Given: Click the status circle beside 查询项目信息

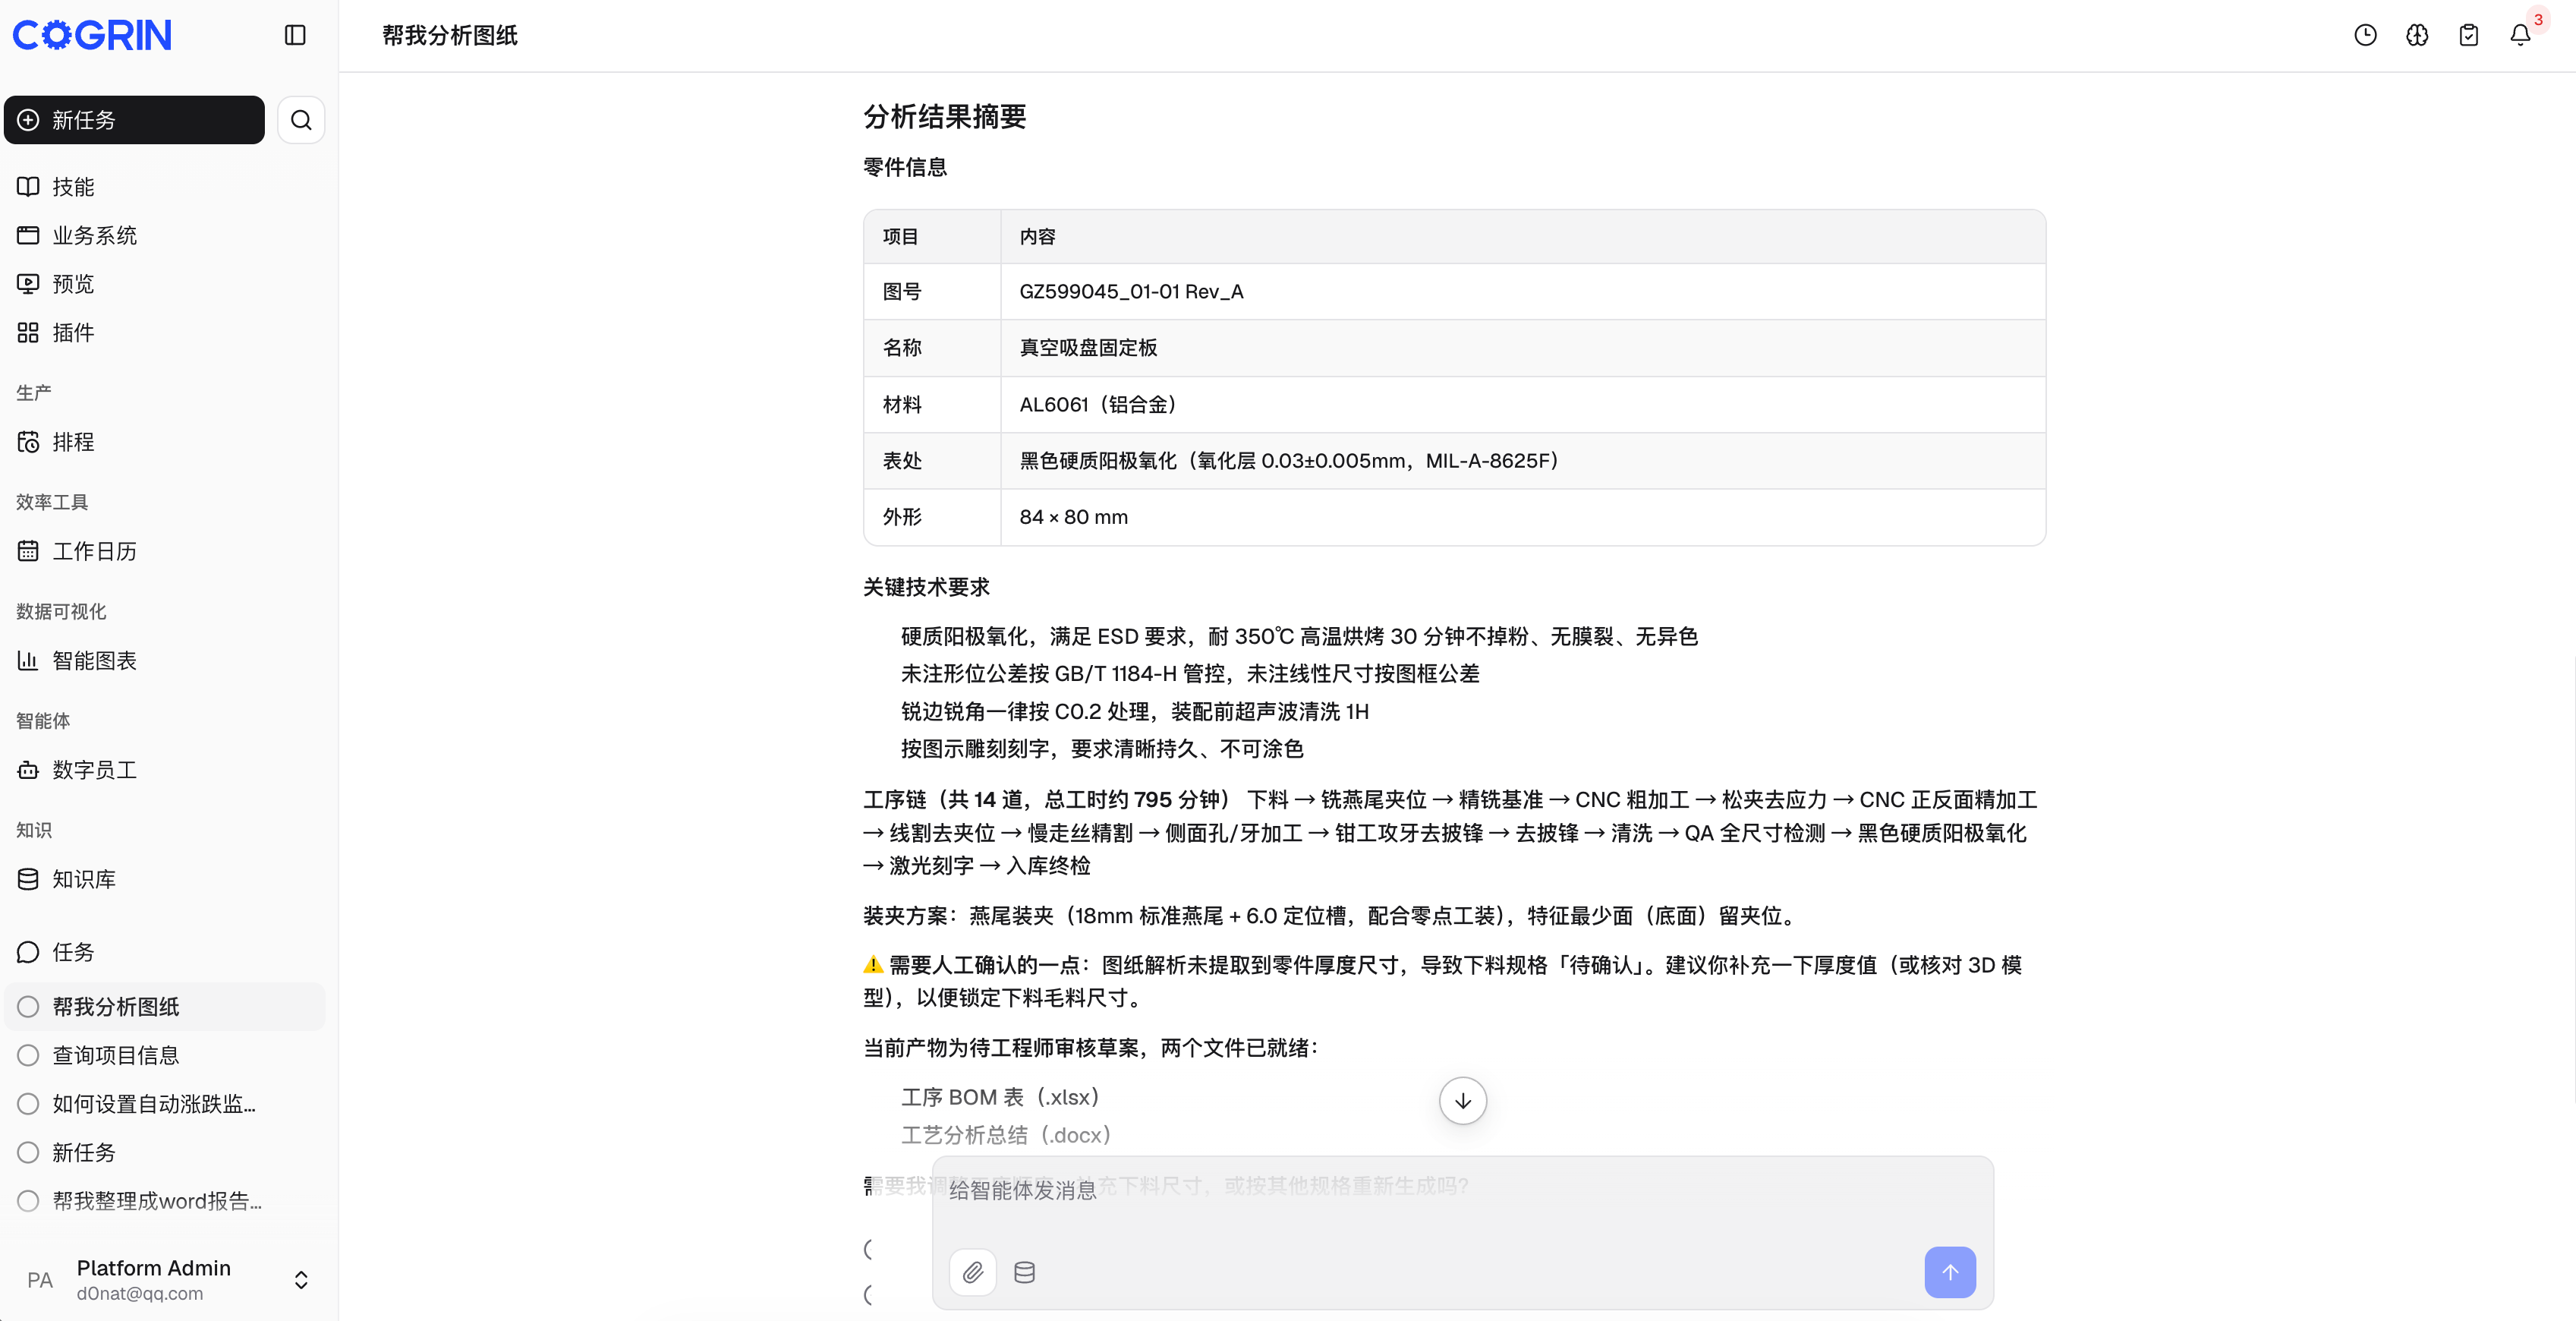Looking at the screenshot, I should click(x=28, y=1055).
